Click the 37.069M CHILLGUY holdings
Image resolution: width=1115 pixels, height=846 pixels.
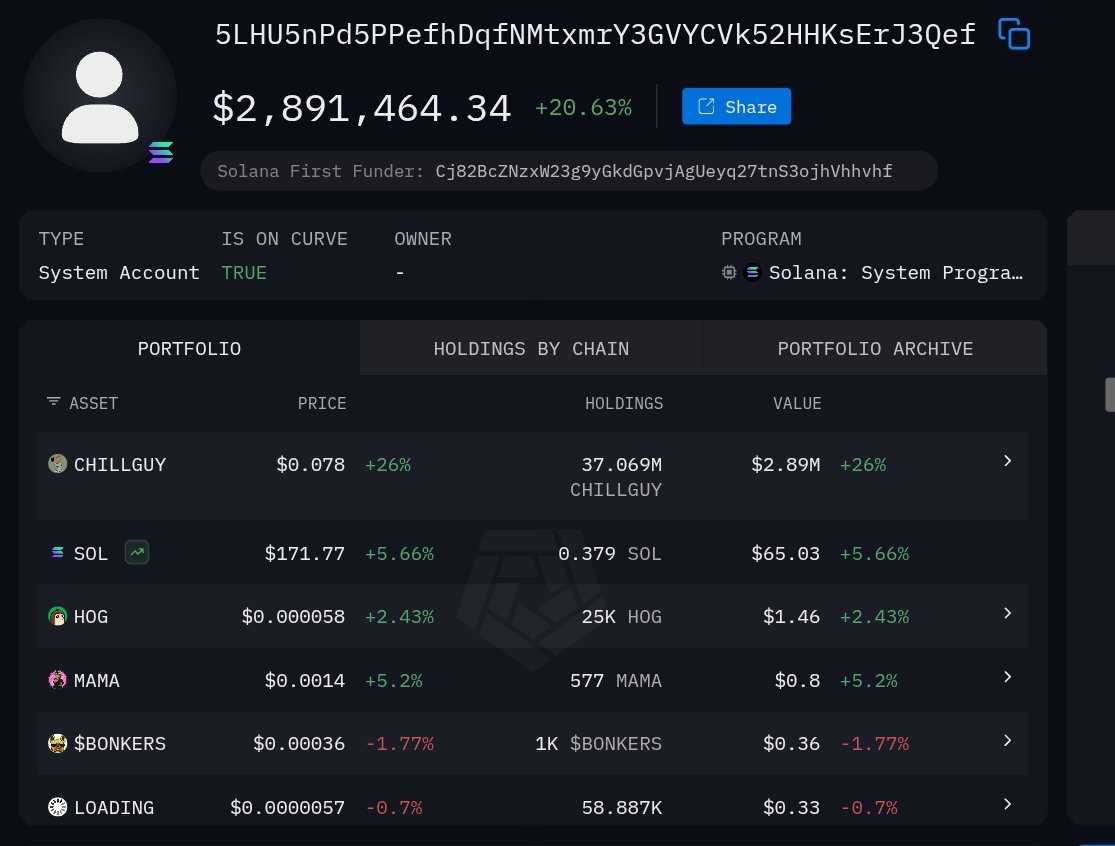[616, 477]
